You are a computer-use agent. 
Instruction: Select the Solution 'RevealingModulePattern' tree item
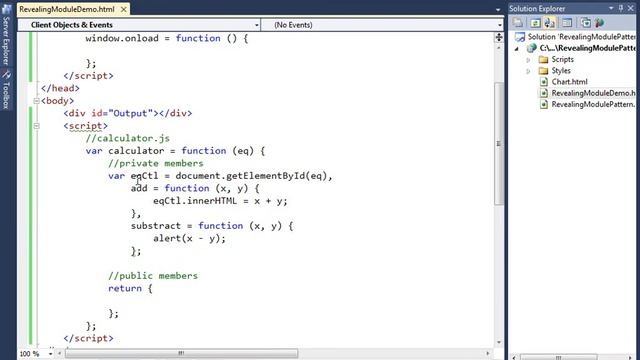click(582, 37)
